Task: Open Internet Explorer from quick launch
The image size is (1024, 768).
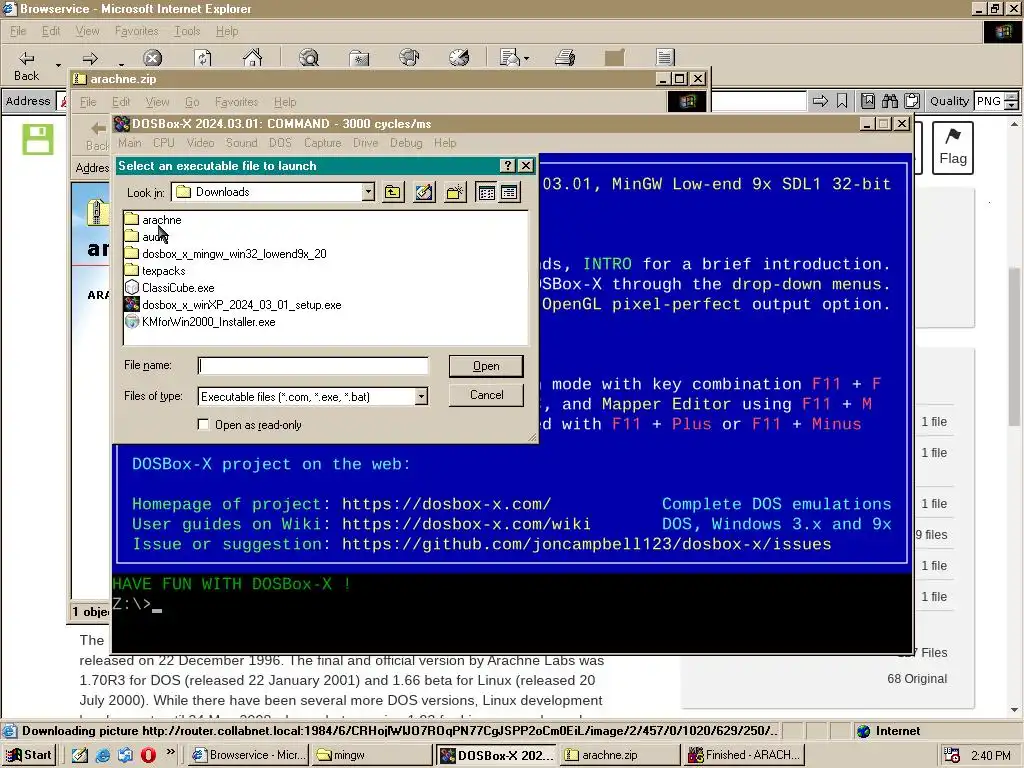Action: click(x=103, y=755)
